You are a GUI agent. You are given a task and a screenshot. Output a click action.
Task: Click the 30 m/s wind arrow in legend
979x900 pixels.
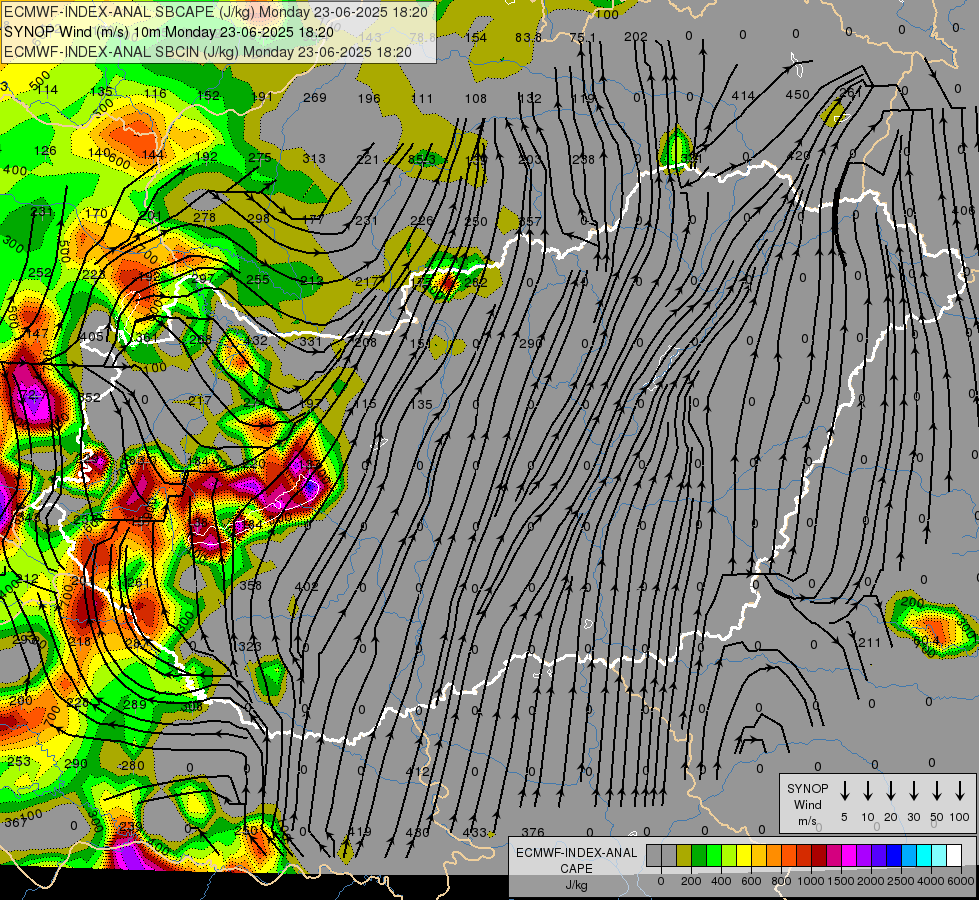[x=914, y=791]
